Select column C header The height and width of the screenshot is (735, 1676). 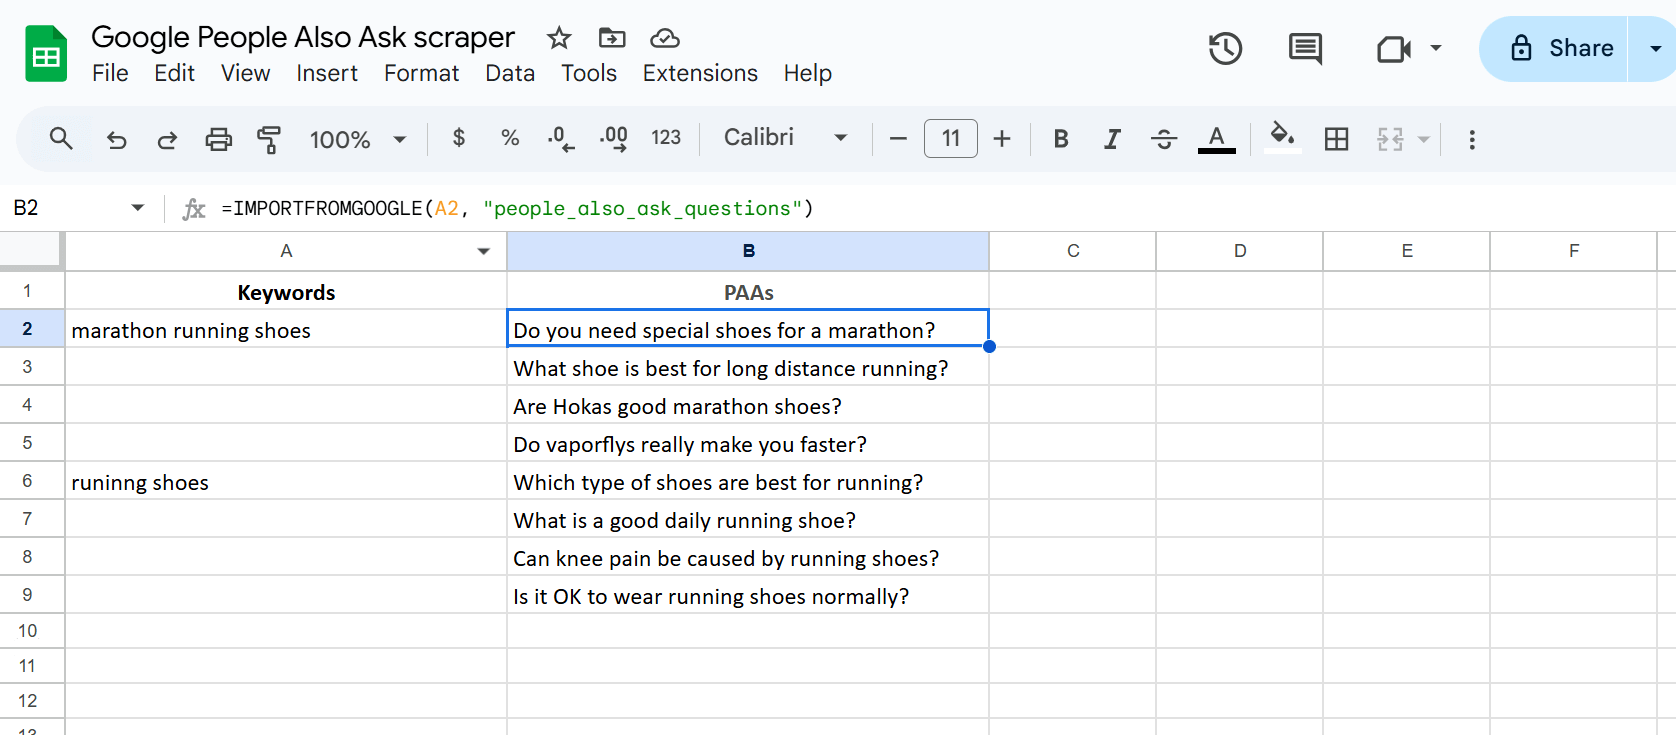[1073, 251]
